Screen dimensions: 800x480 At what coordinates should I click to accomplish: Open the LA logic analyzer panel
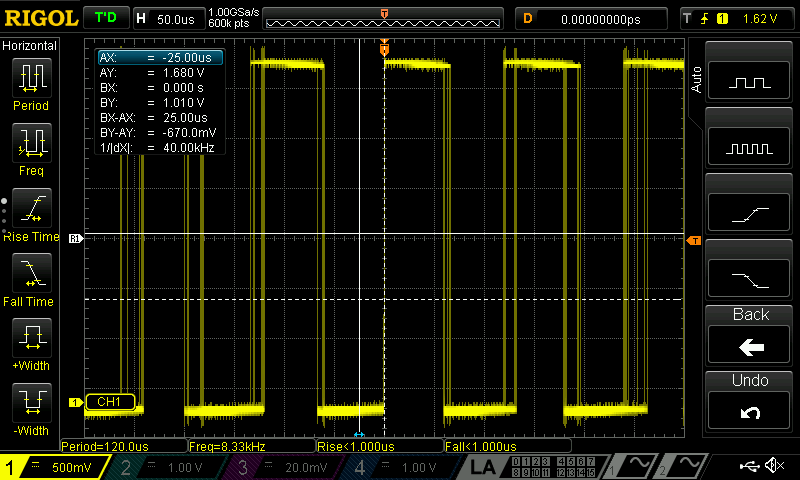[x=483, y=467]
